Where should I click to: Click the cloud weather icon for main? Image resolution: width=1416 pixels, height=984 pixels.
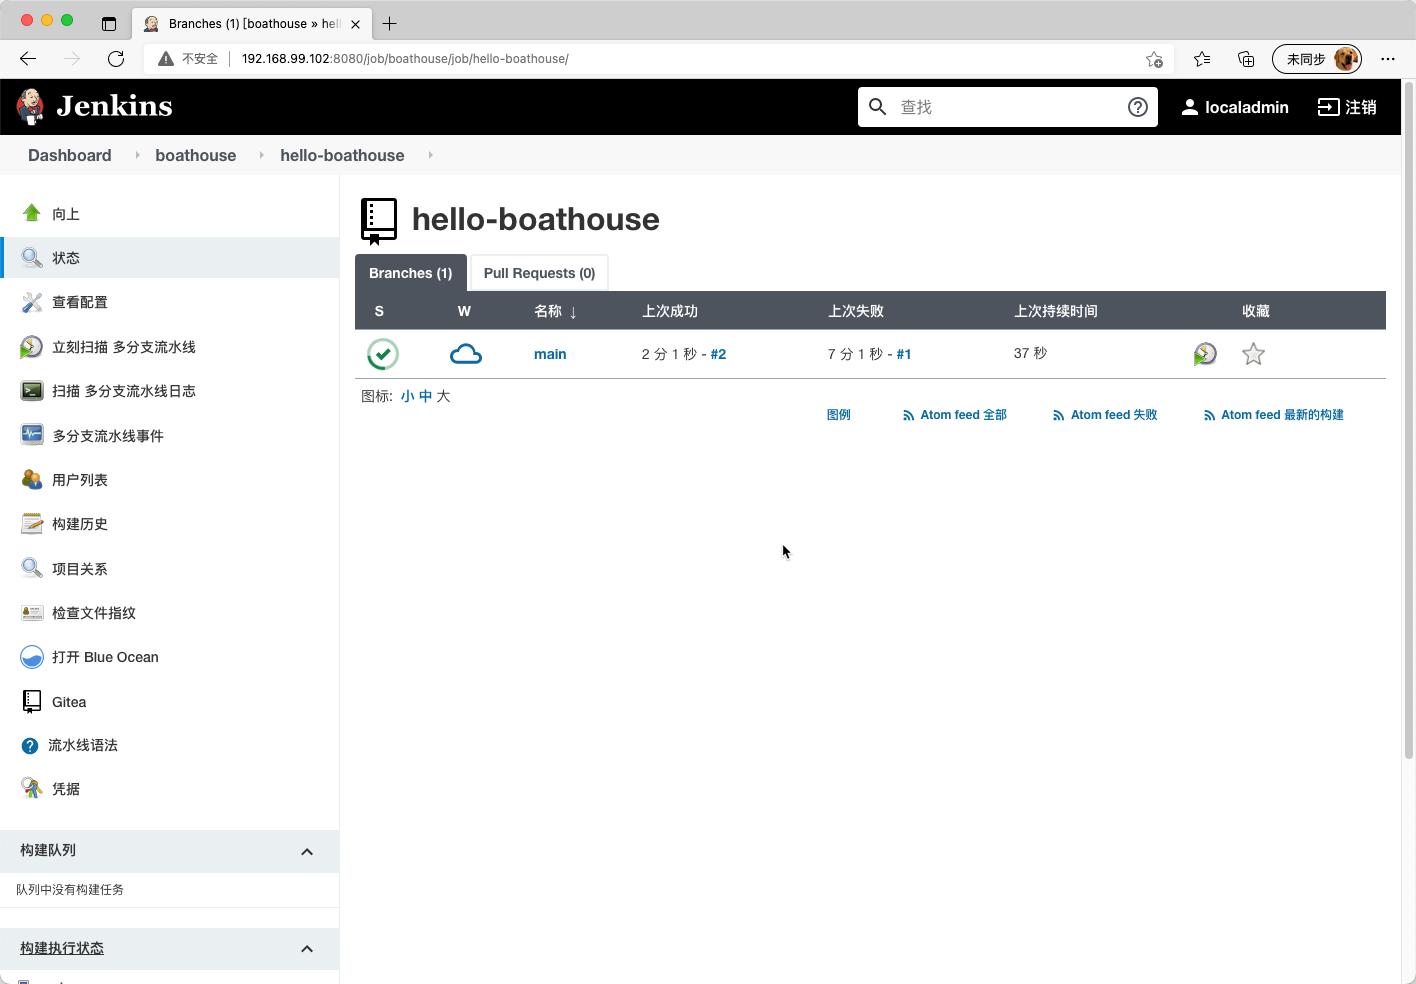(466, 354)
